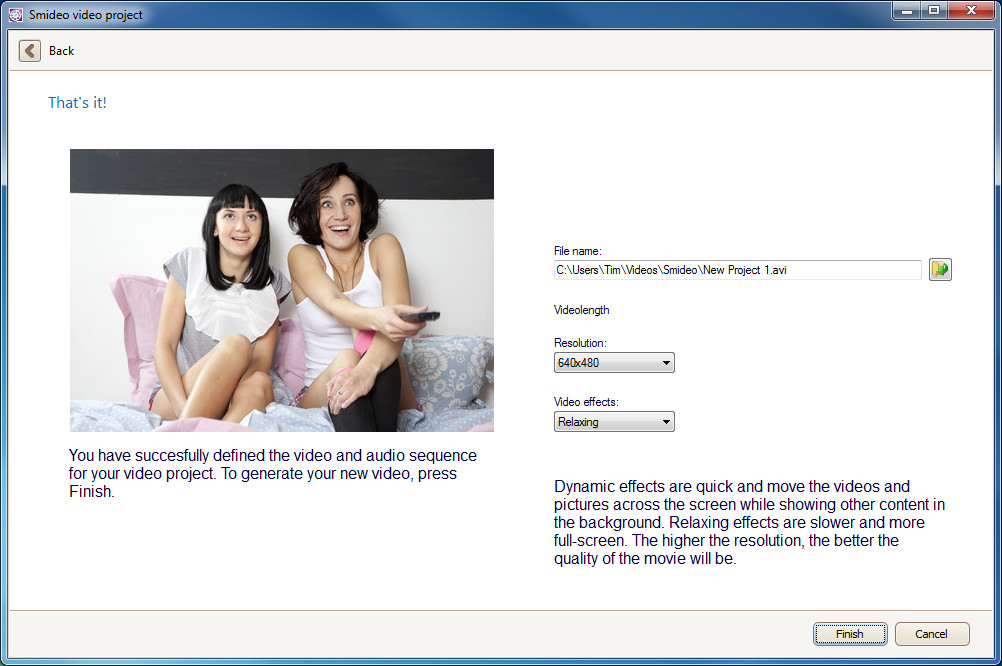Focus the File name input field
This screenshot has width=1002, height=666.
coord(737,270)
